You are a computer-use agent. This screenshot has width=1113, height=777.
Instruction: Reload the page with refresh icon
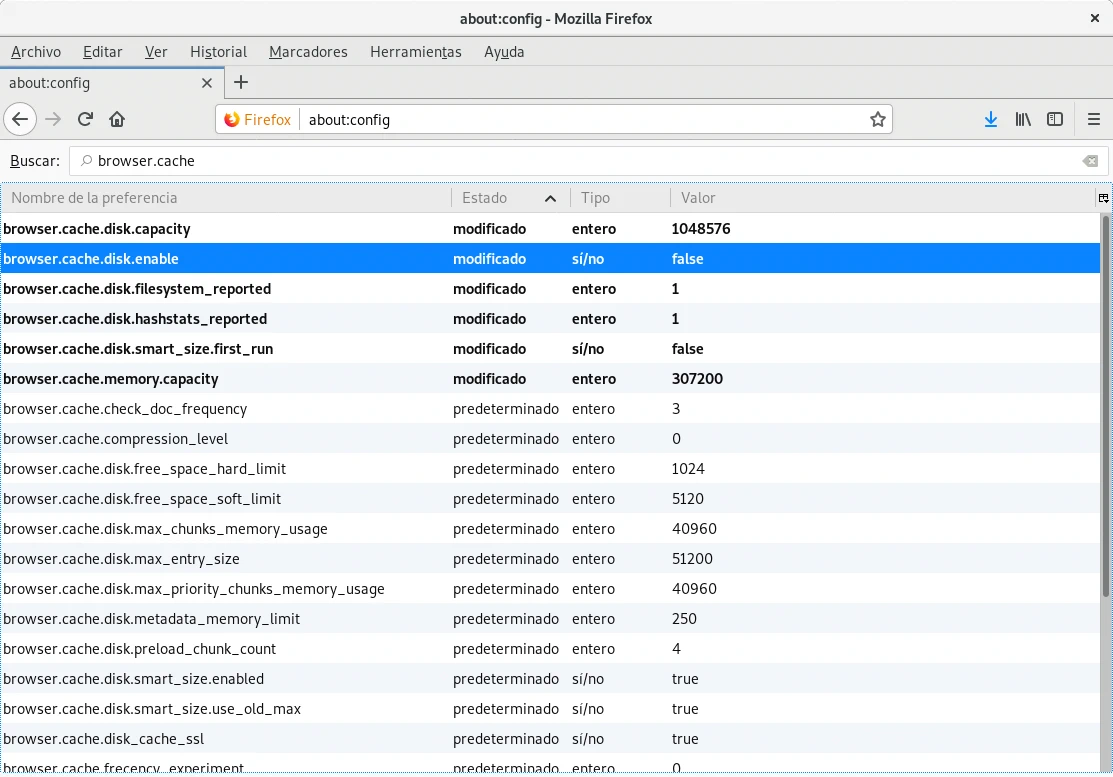pyautogui.click(x=85, y=119)
